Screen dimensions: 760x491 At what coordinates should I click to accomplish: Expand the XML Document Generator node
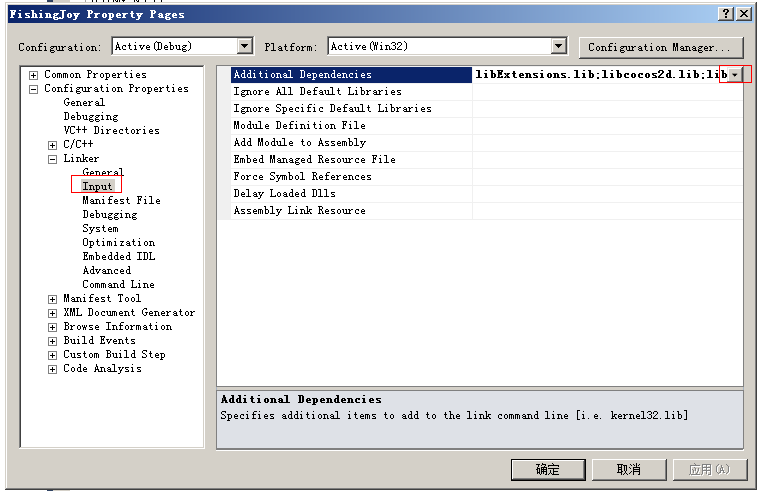click(x=52, y=313)
